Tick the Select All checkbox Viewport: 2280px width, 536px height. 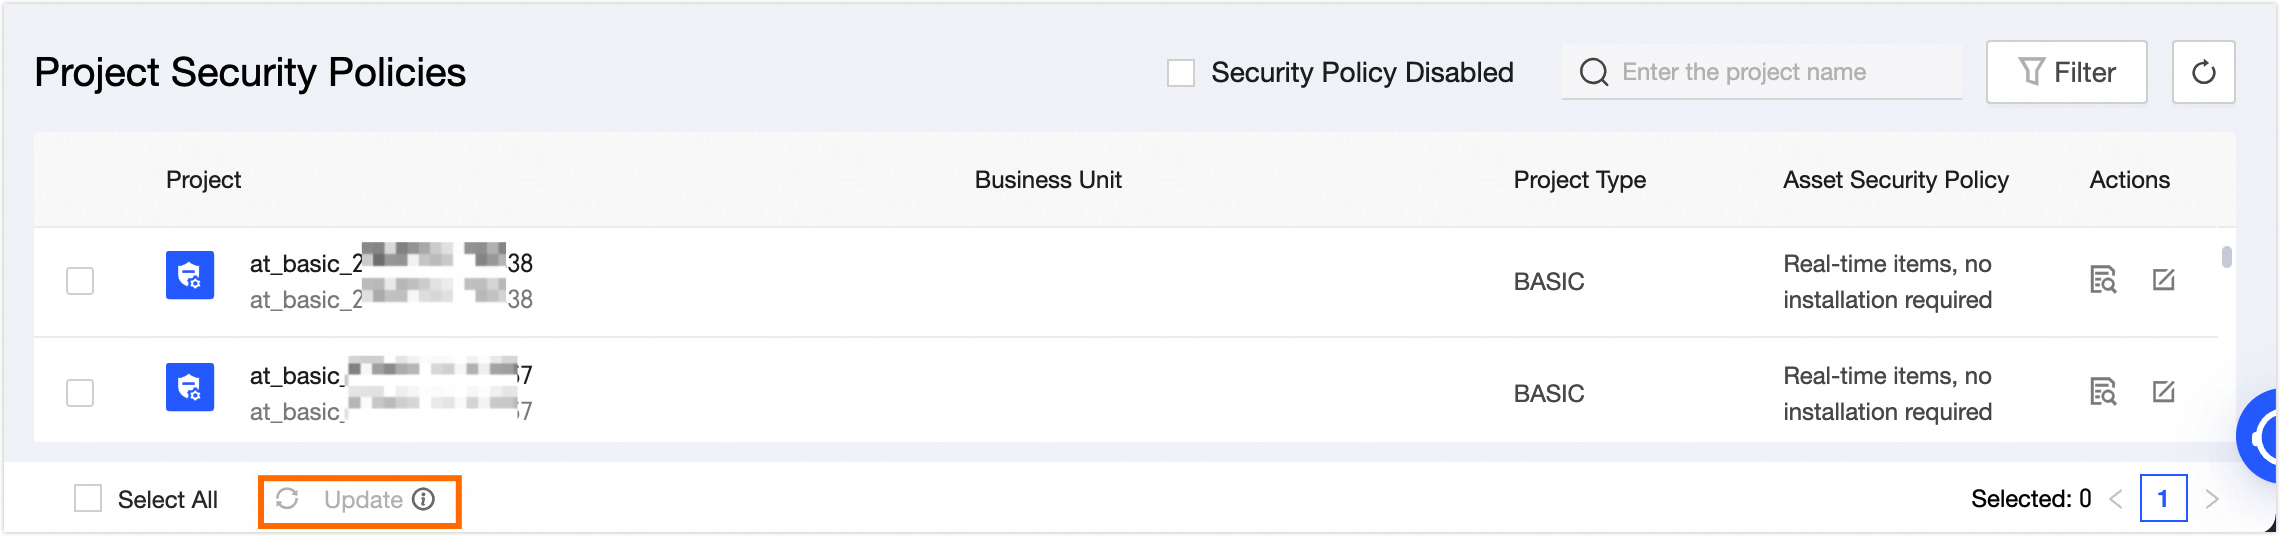[x=88, y=498]
